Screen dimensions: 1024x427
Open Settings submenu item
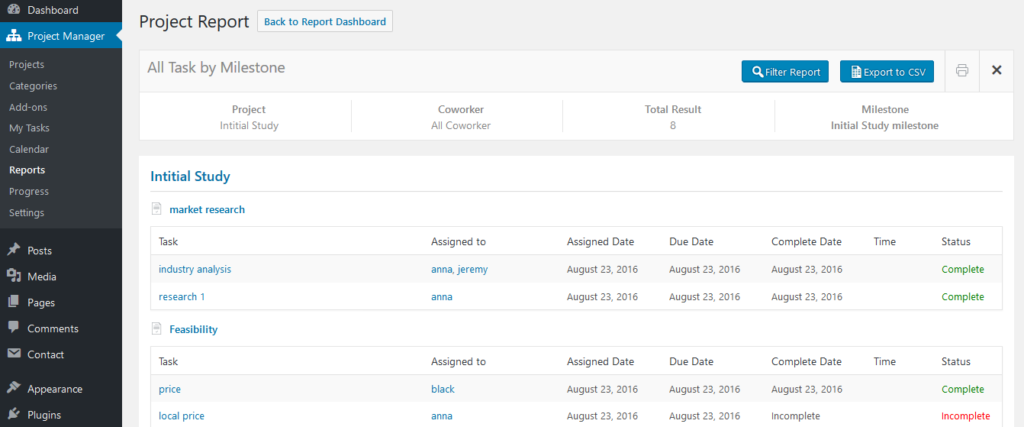point(27,213)
